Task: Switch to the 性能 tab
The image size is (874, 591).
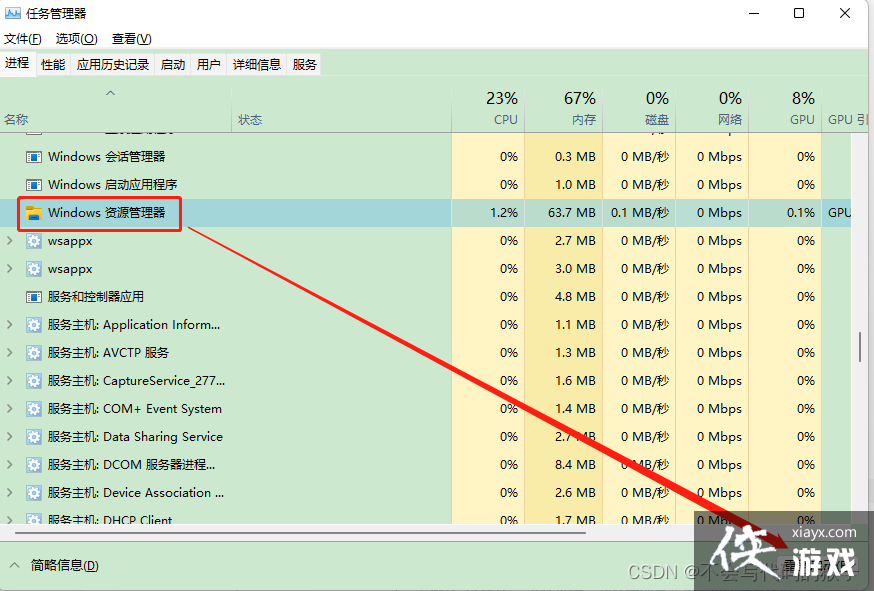Action: pyautogui.click(x=53, y=65)
